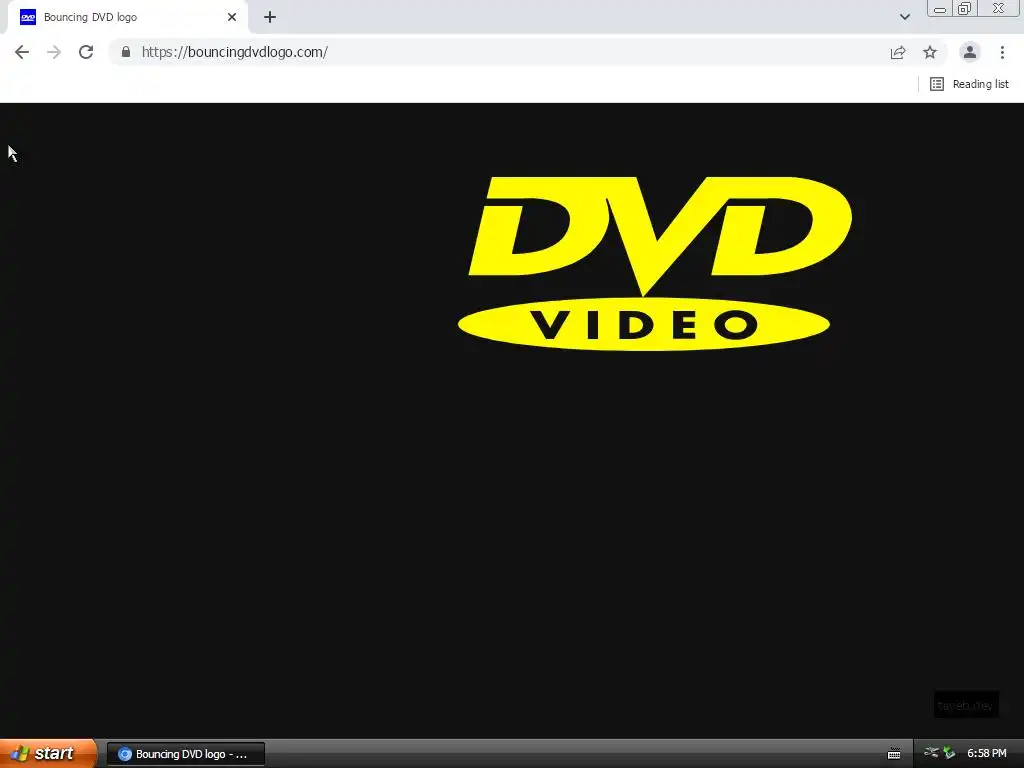The image size is (1024, 768).
Task: Close the browser window
Action: [999, 8]
